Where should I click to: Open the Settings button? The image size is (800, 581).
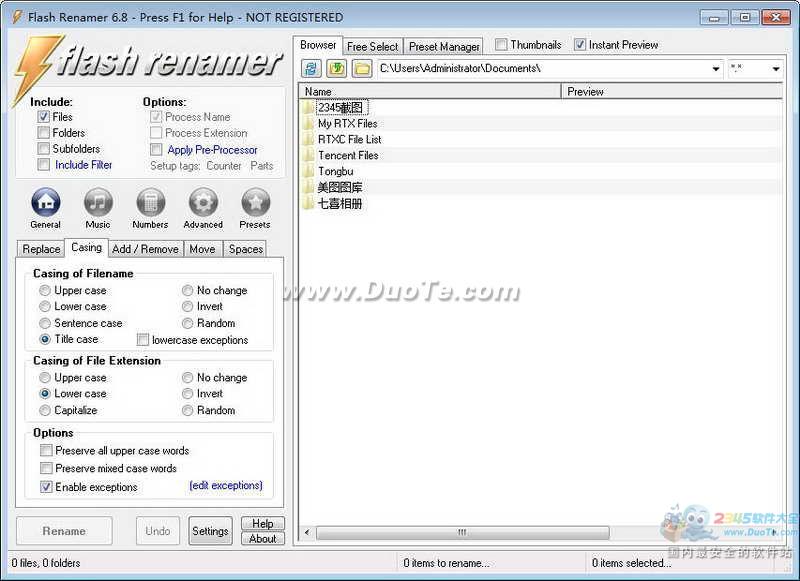(210, 531)
